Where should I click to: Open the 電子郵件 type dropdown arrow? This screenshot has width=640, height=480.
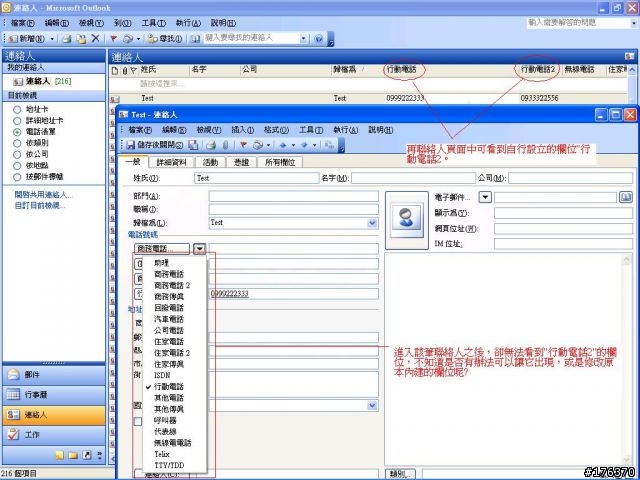tap(485, 198)
